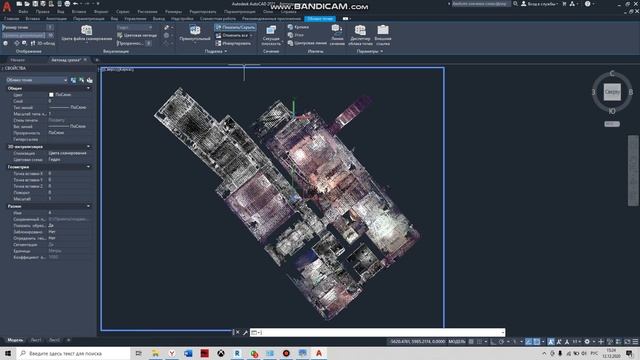640x360 pixels.
Task: Toggle the PICKADD icon in Properties panel
Action: coord(73,80)
